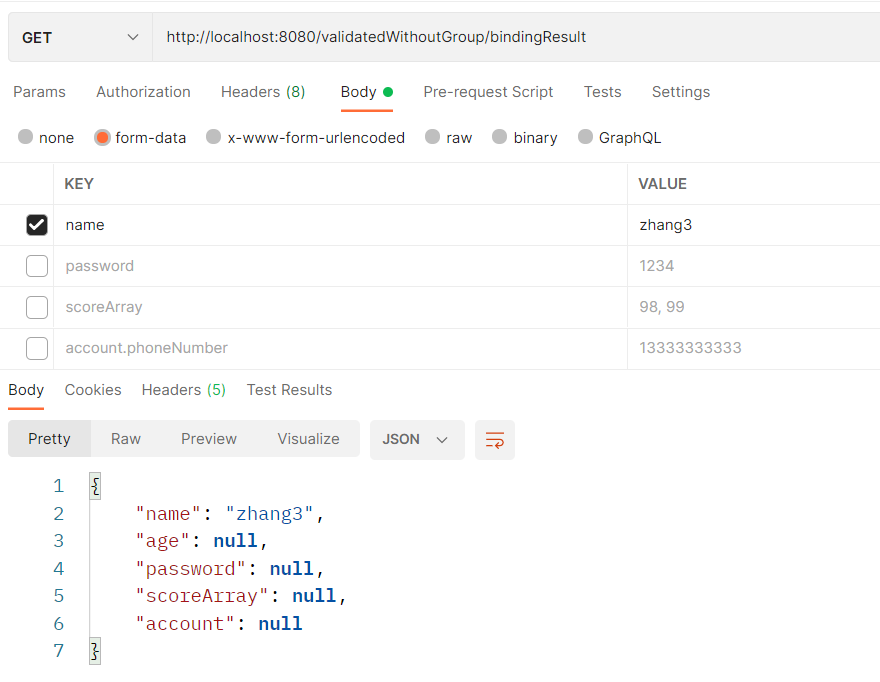This screenshot has height=682, width=880.
Task: Check the scoreArray row checkbox
Action: click(37, 308)
